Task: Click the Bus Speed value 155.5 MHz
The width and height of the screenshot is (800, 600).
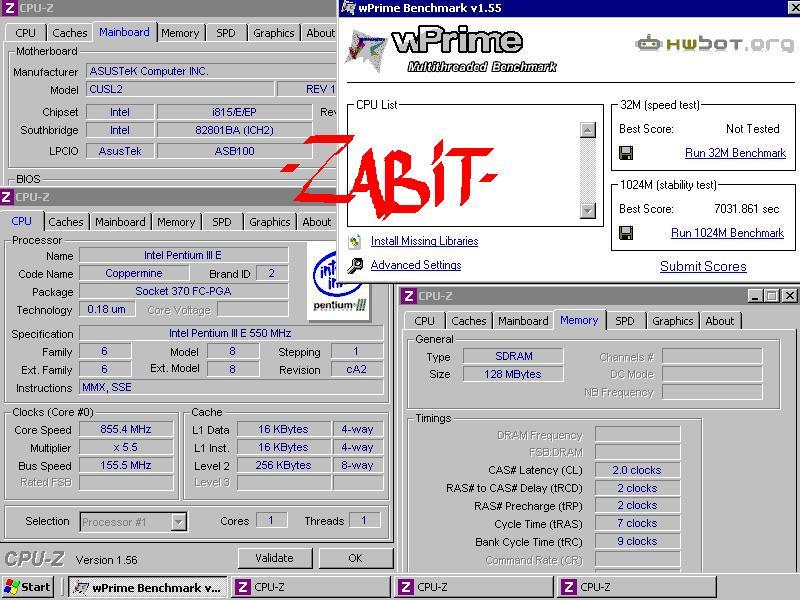Action: tap(126, 465)
